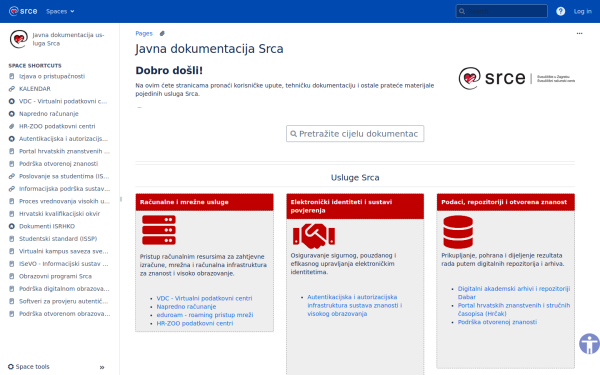Click link icon beside Poslovanje sa studentima
Image resolution: width=600 pixels, height=375 pixels.
(x=11, y=176)
